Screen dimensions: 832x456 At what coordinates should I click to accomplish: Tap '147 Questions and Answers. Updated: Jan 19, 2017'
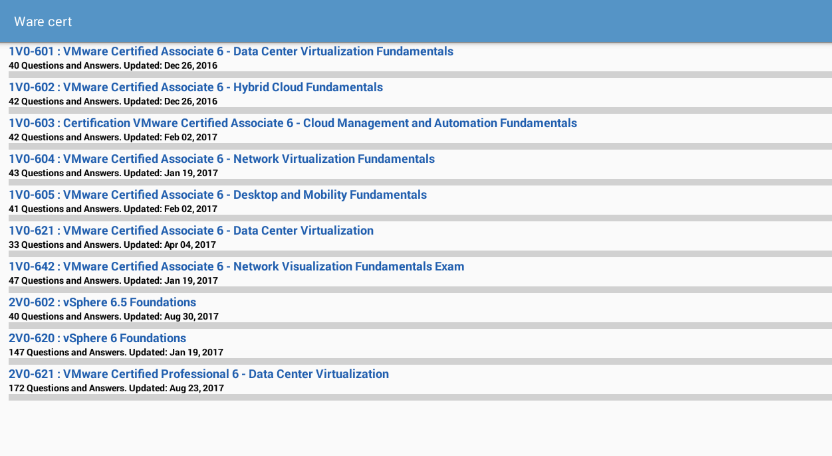116,352
